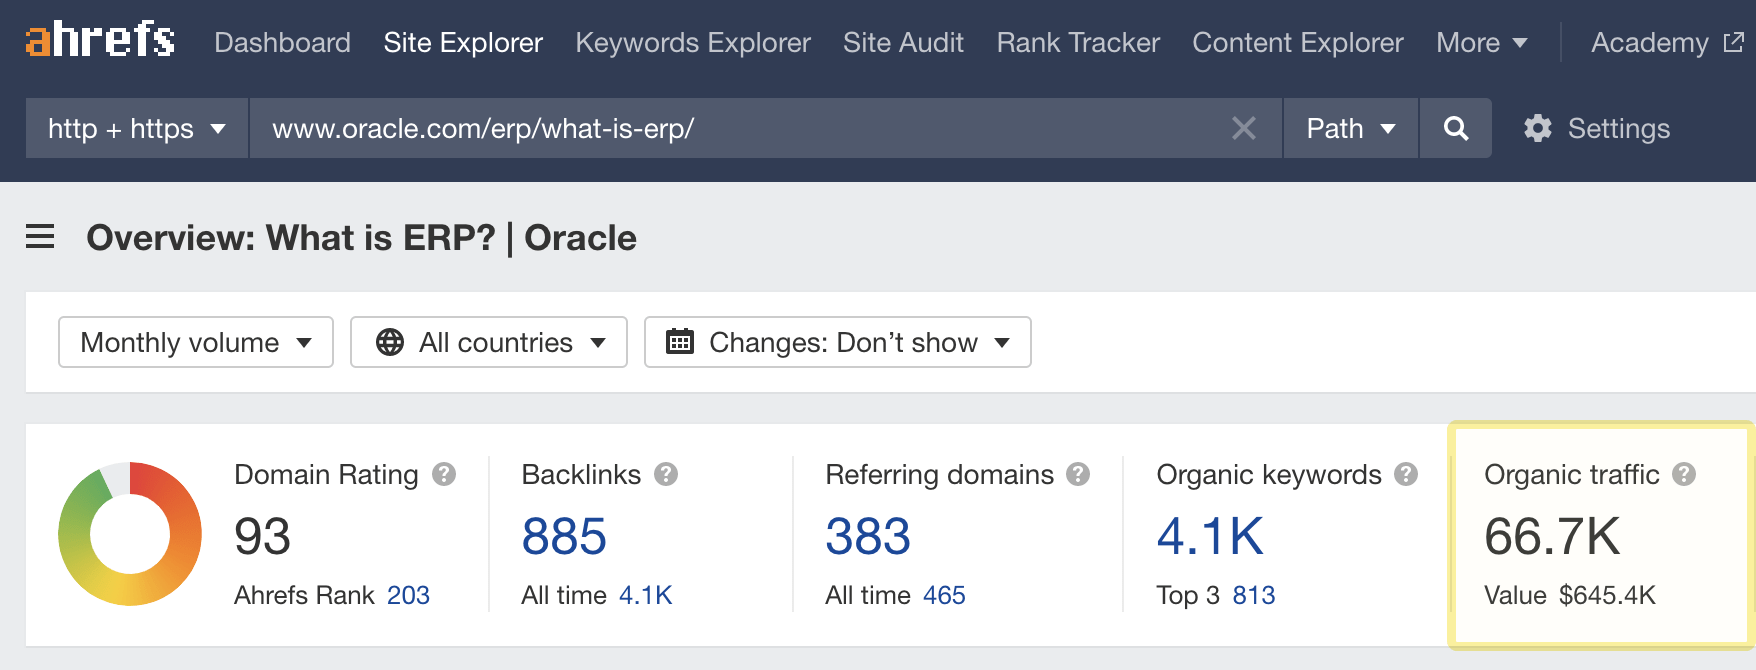Open the All countries dropdown
The image size is (1756, 670).
point(489,342)
